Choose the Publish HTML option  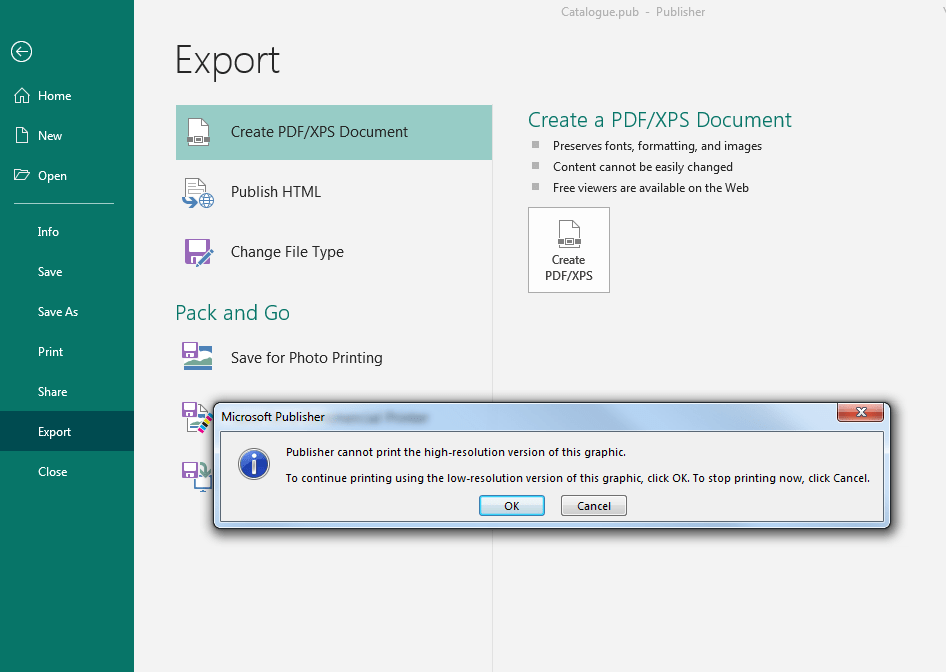coord(198,192)
